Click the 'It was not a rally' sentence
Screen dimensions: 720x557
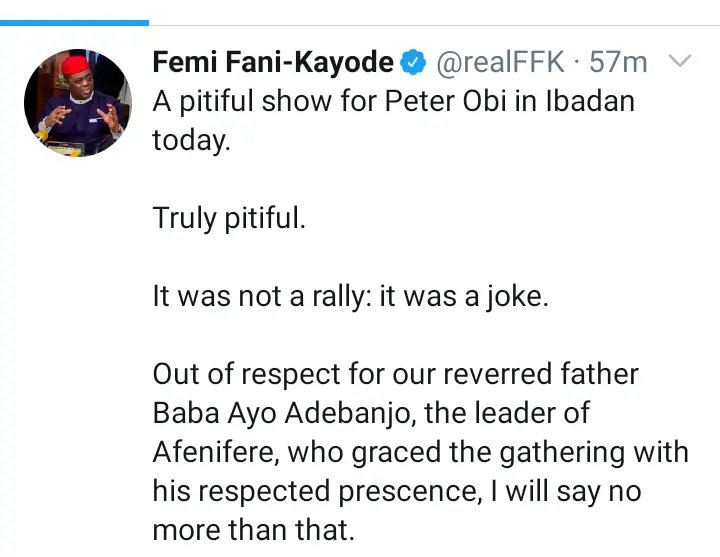[x=350, y=297]
